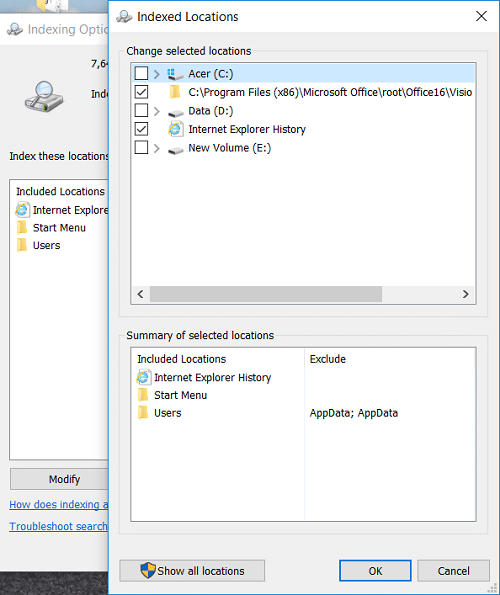Click the Show all locations button
The image size is (500, 595).
(x=192, y=571)
